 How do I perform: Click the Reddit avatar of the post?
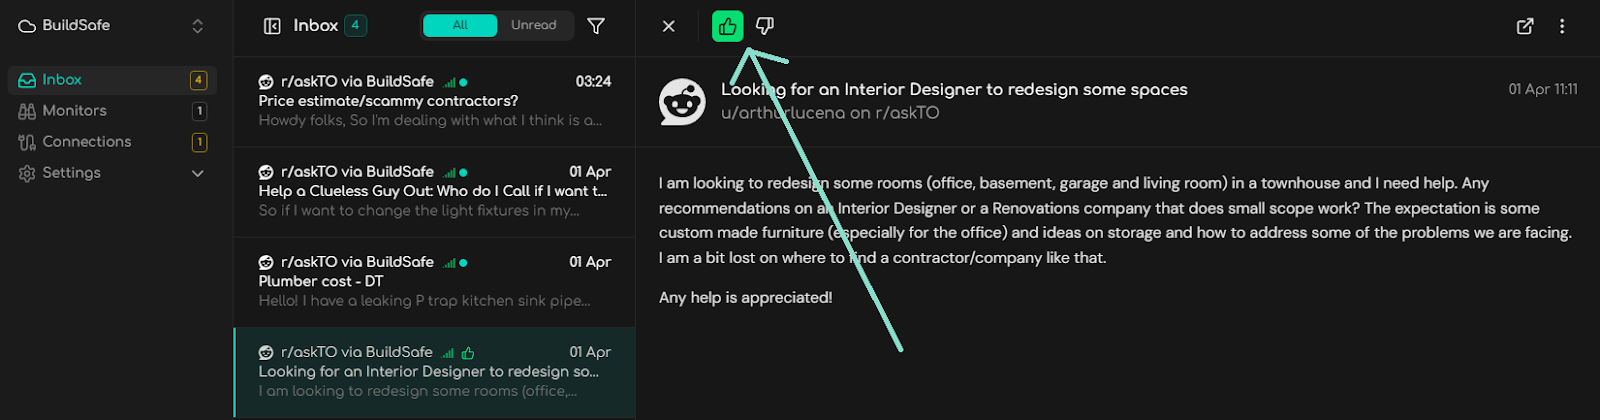click(682, 101)
